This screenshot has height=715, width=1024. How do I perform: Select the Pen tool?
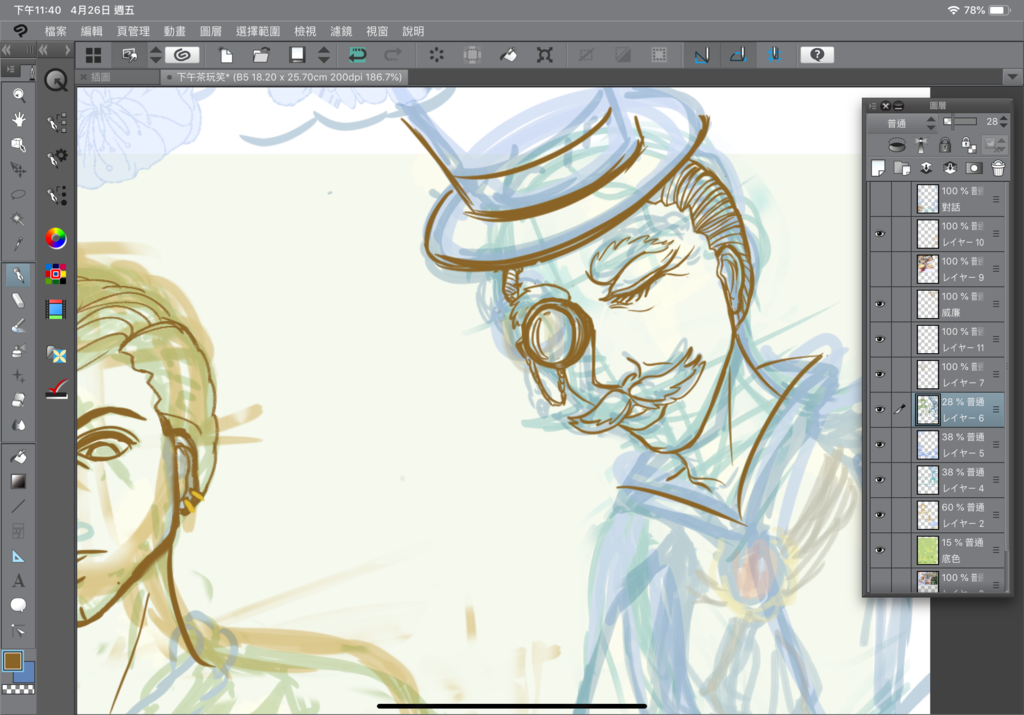click(x=18, y=275)
